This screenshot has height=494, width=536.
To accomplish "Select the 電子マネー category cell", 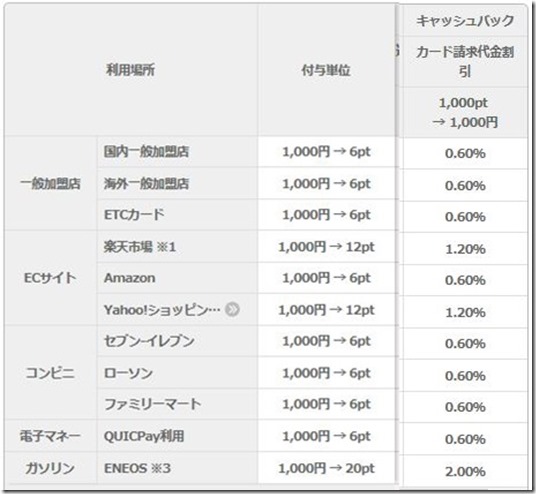I will [x=50, y=436].
